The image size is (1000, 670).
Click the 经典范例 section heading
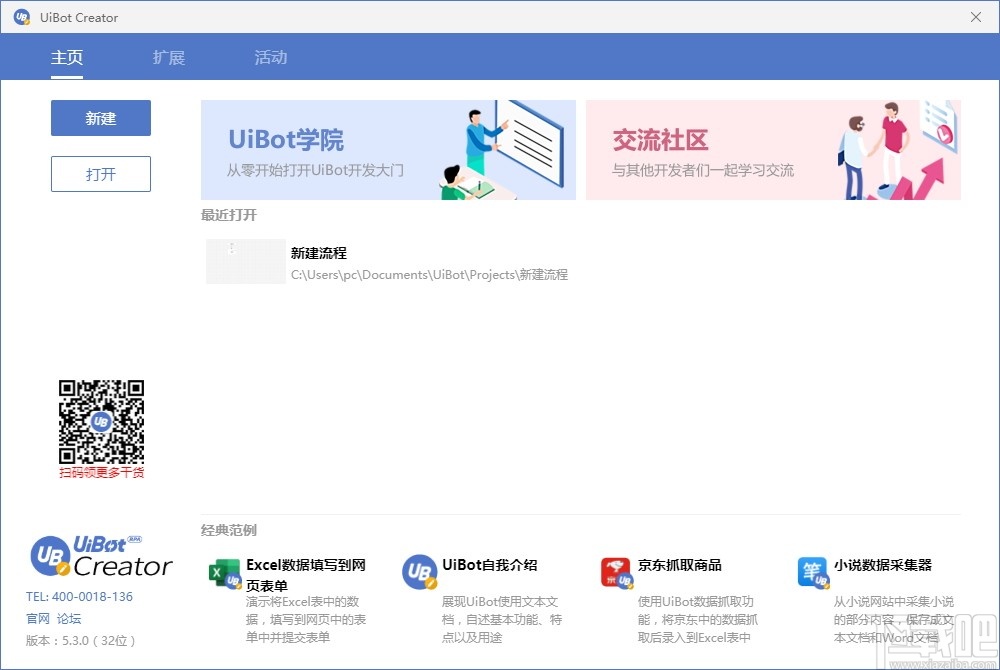pyautogui.click(x=229, y=530)
